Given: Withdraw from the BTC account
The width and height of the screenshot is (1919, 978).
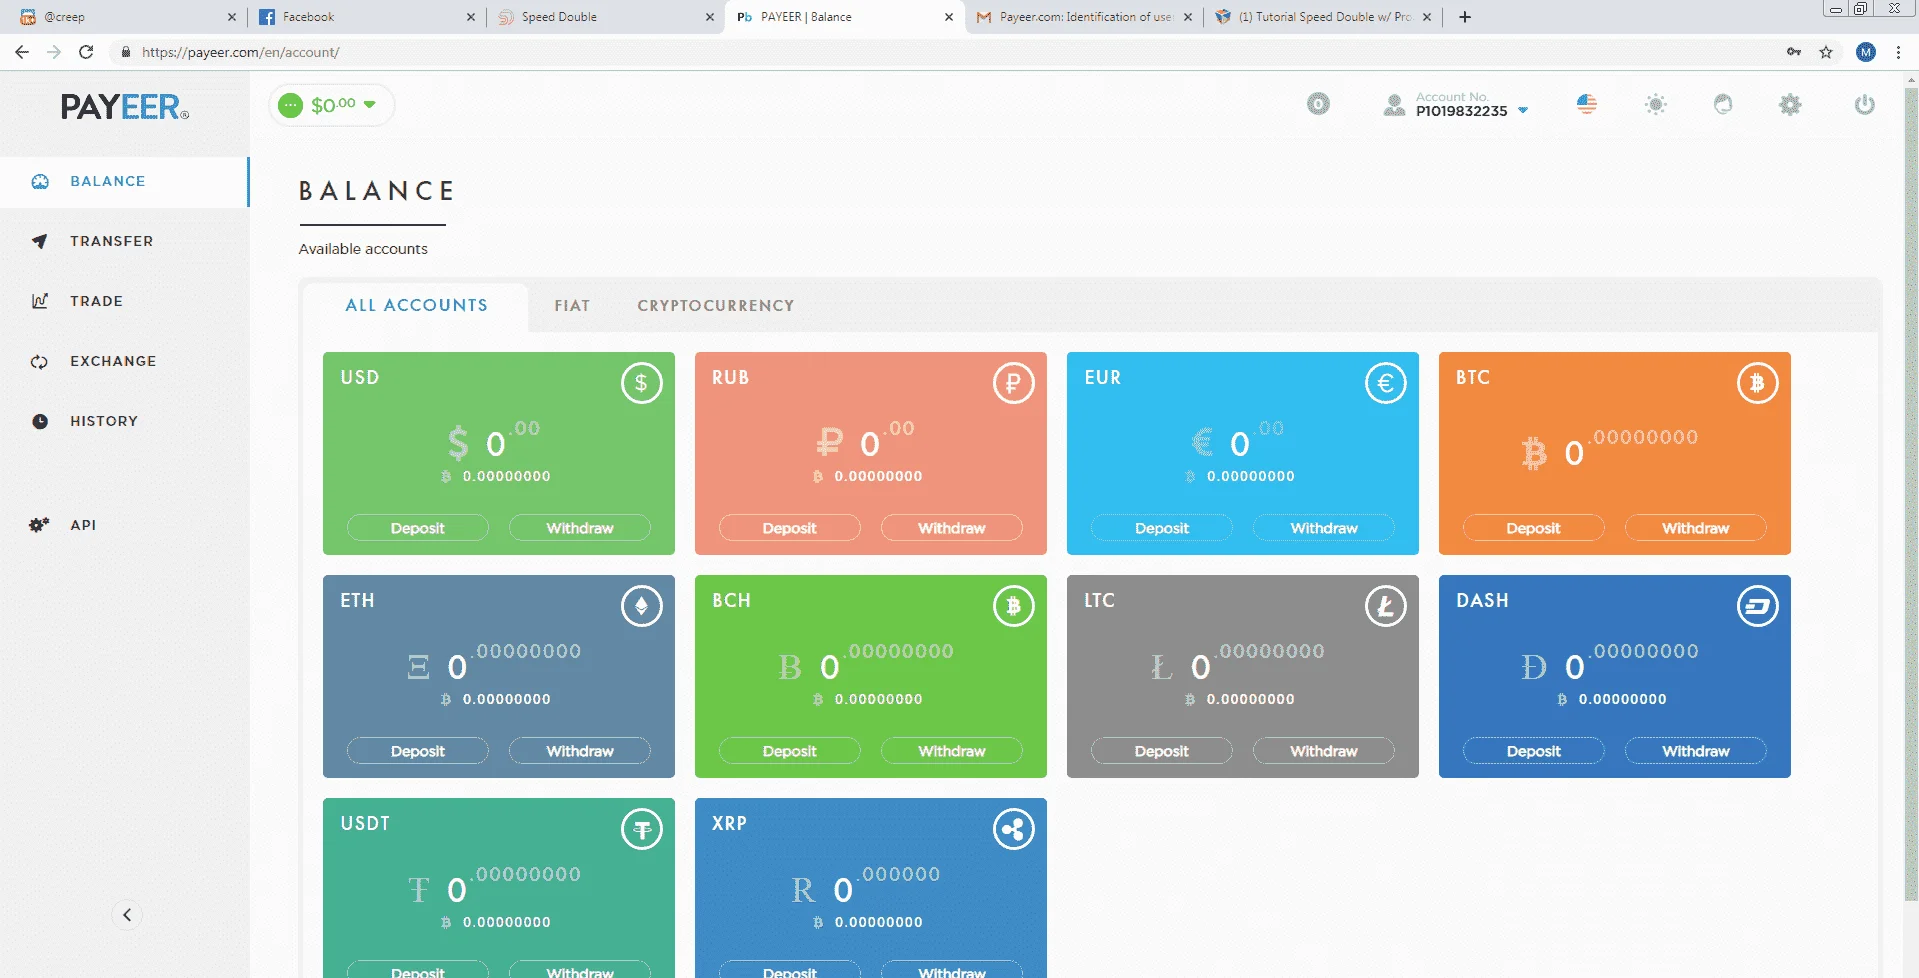Looking at the screenshot, I should (x=1696, y=528).
